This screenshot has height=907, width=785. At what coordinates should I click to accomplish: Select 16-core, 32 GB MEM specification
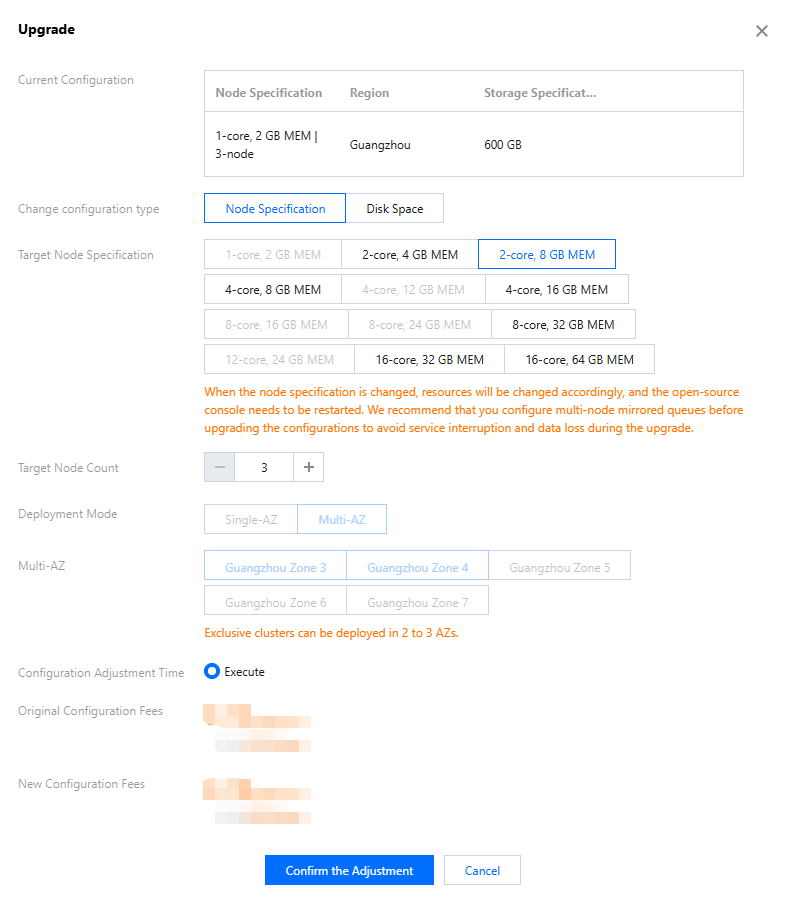tap(429, 360)
